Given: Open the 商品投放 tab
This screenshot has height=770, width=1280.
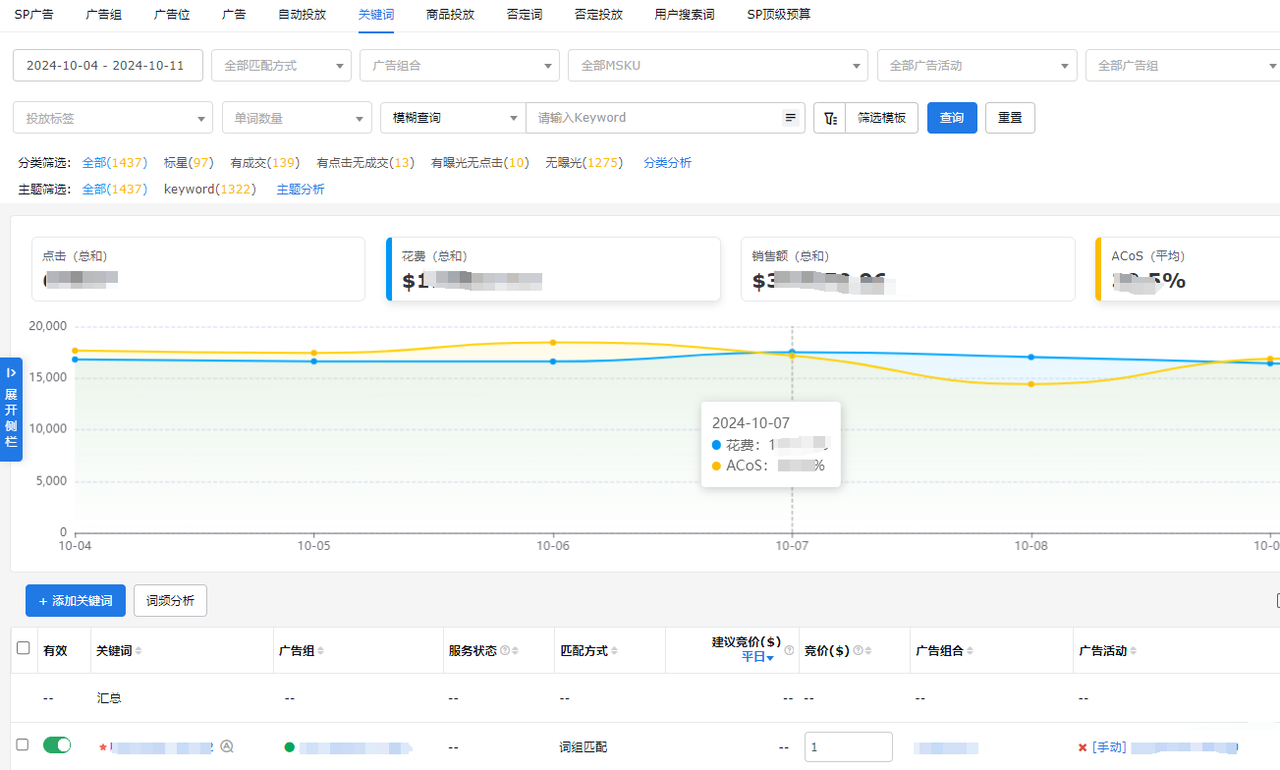Looking at the screenshot, I should 450,15.
